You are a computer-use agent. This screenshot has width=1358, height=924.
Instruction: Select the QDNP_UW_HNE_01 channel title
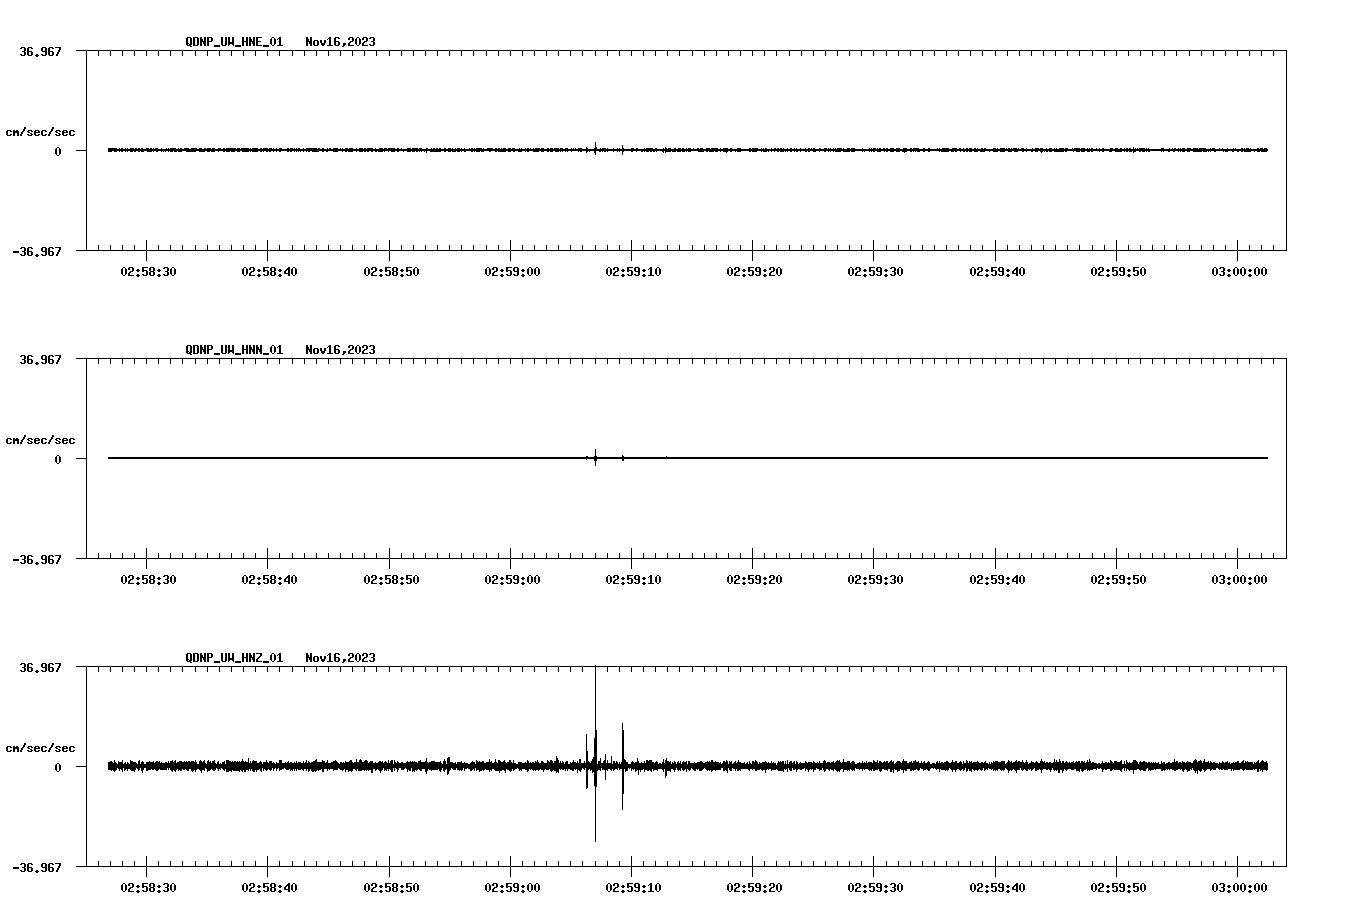click(x=234, y=42)
